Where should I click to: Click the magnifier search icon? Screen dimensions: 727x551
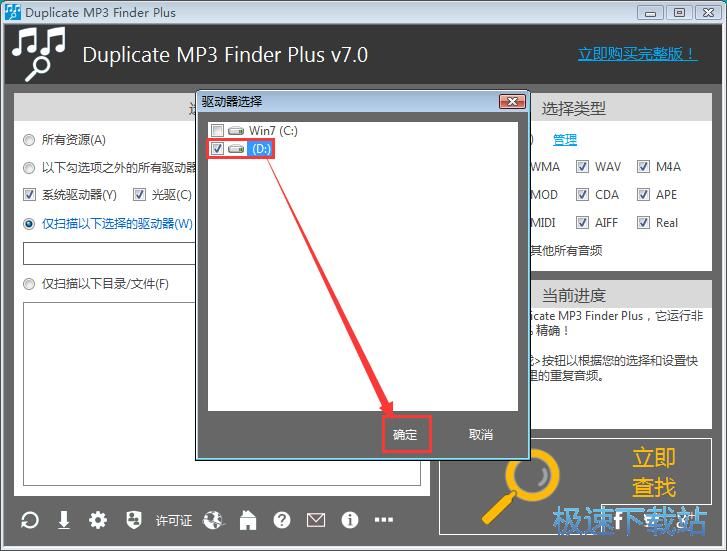tap(522, 485)
